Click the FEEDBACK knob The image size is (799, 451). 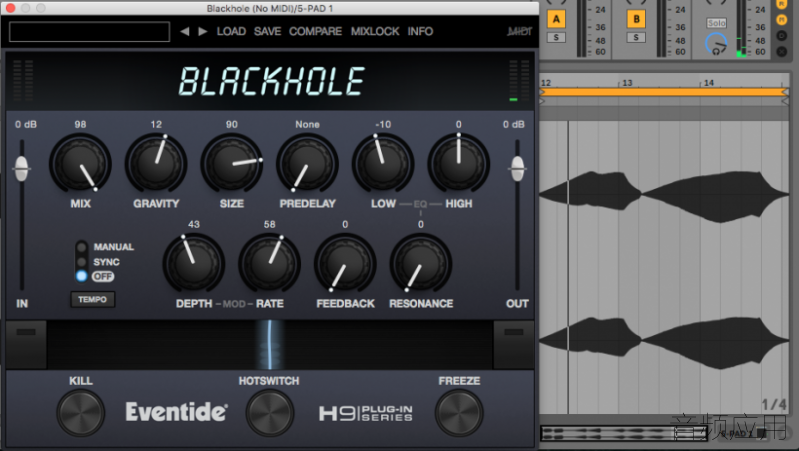click(x=345, y=264)
